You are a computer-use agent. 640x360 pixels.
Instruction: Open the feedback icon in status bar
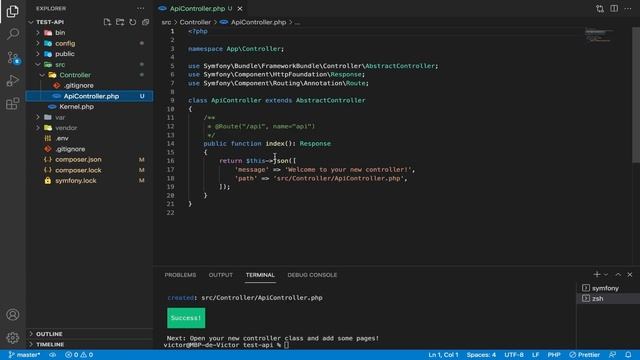tap(612, 355)
